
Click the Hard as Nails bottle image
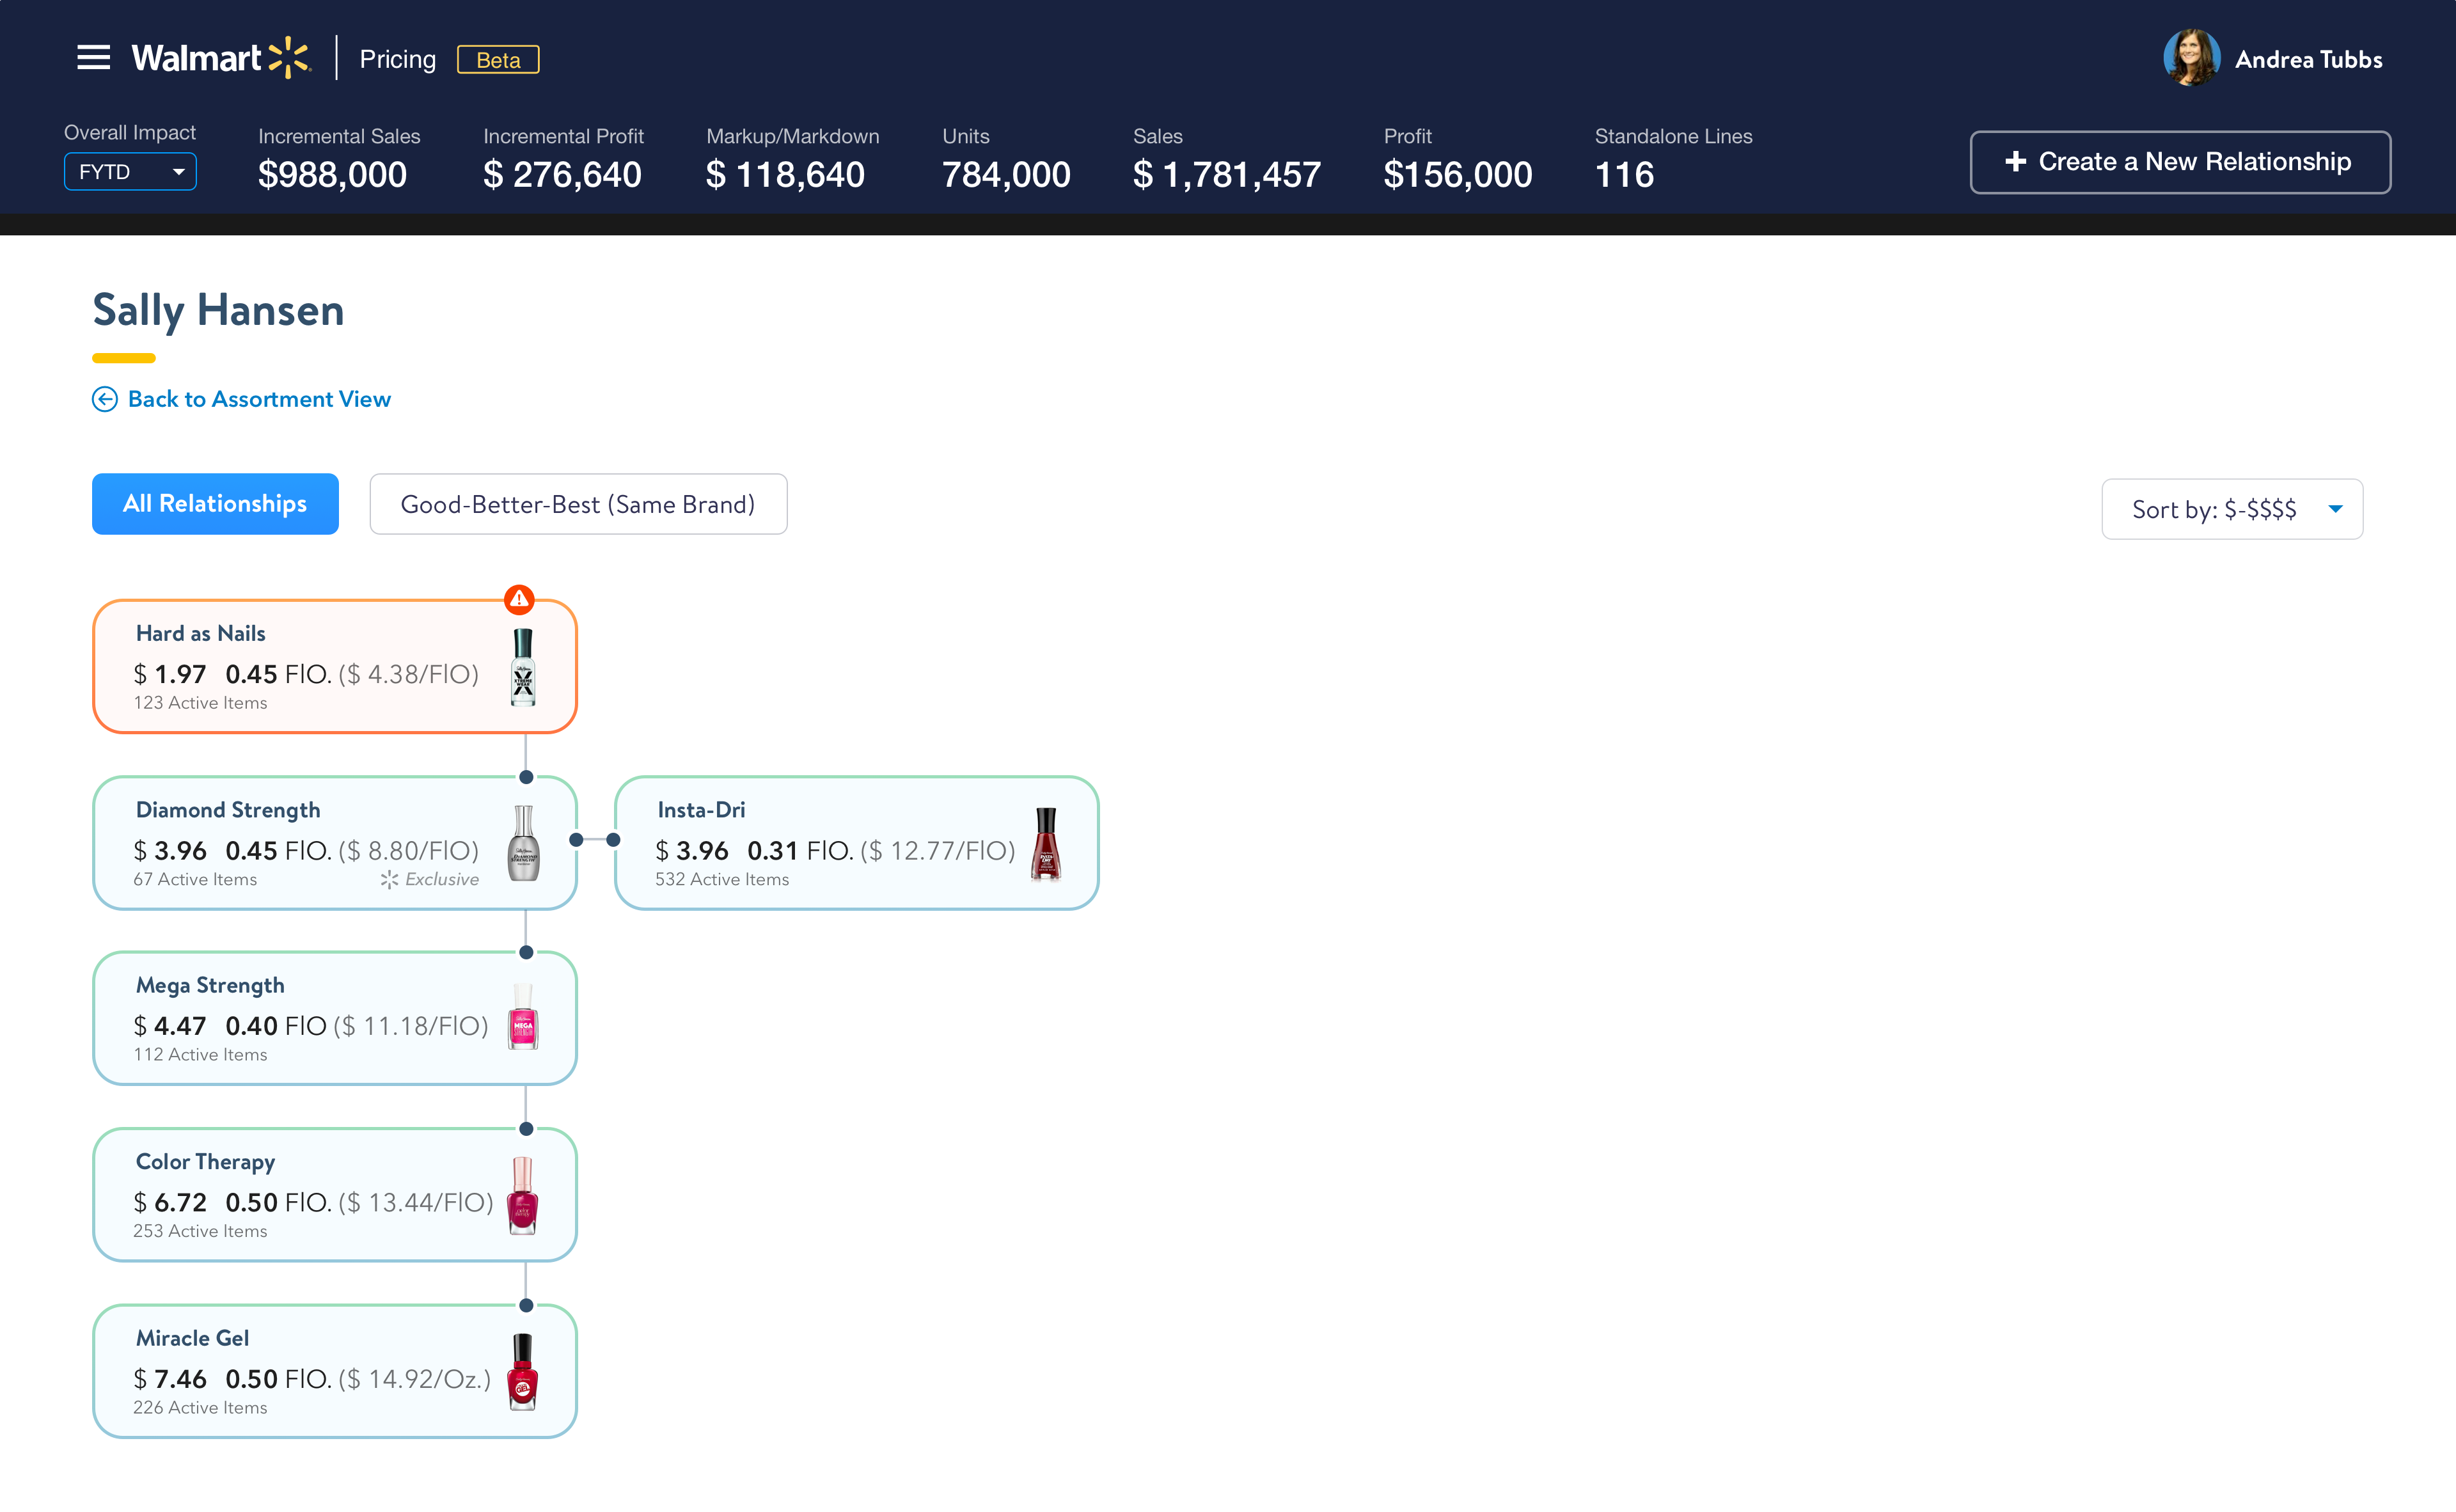(x=523, y=667)
